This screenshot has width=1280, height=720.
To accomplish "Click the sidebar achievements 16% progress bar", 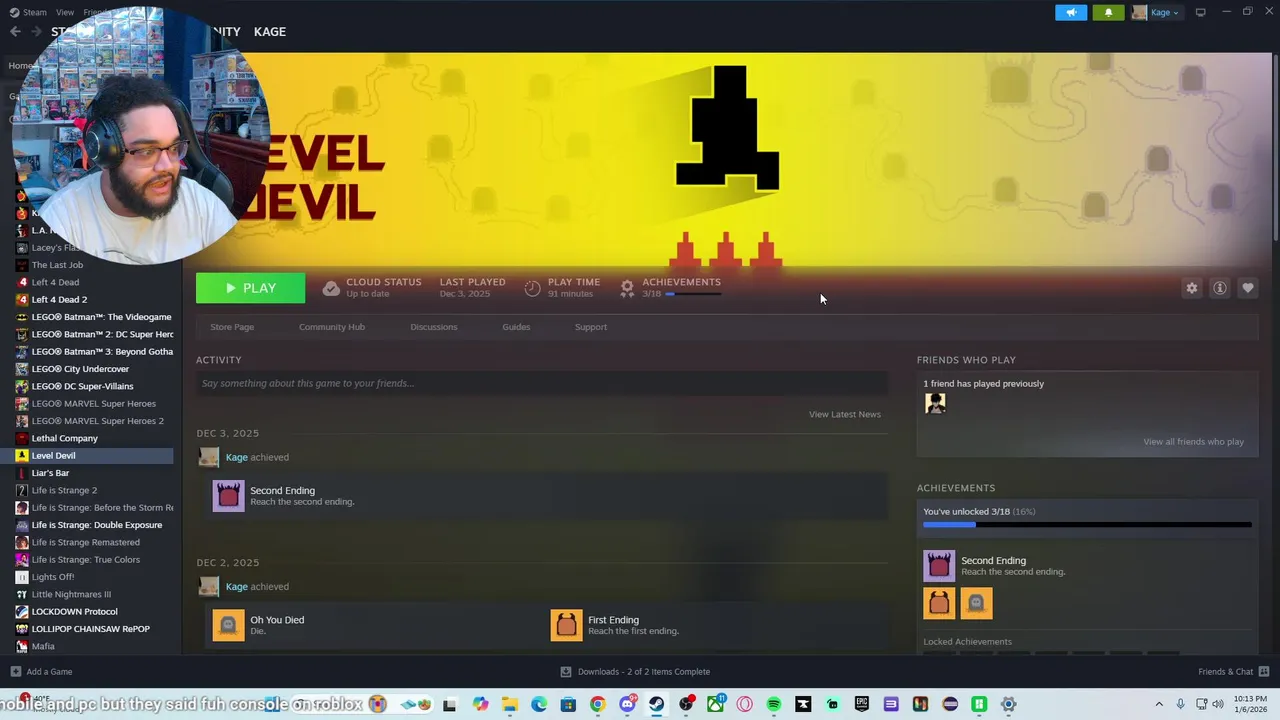I will [1087, 525].
